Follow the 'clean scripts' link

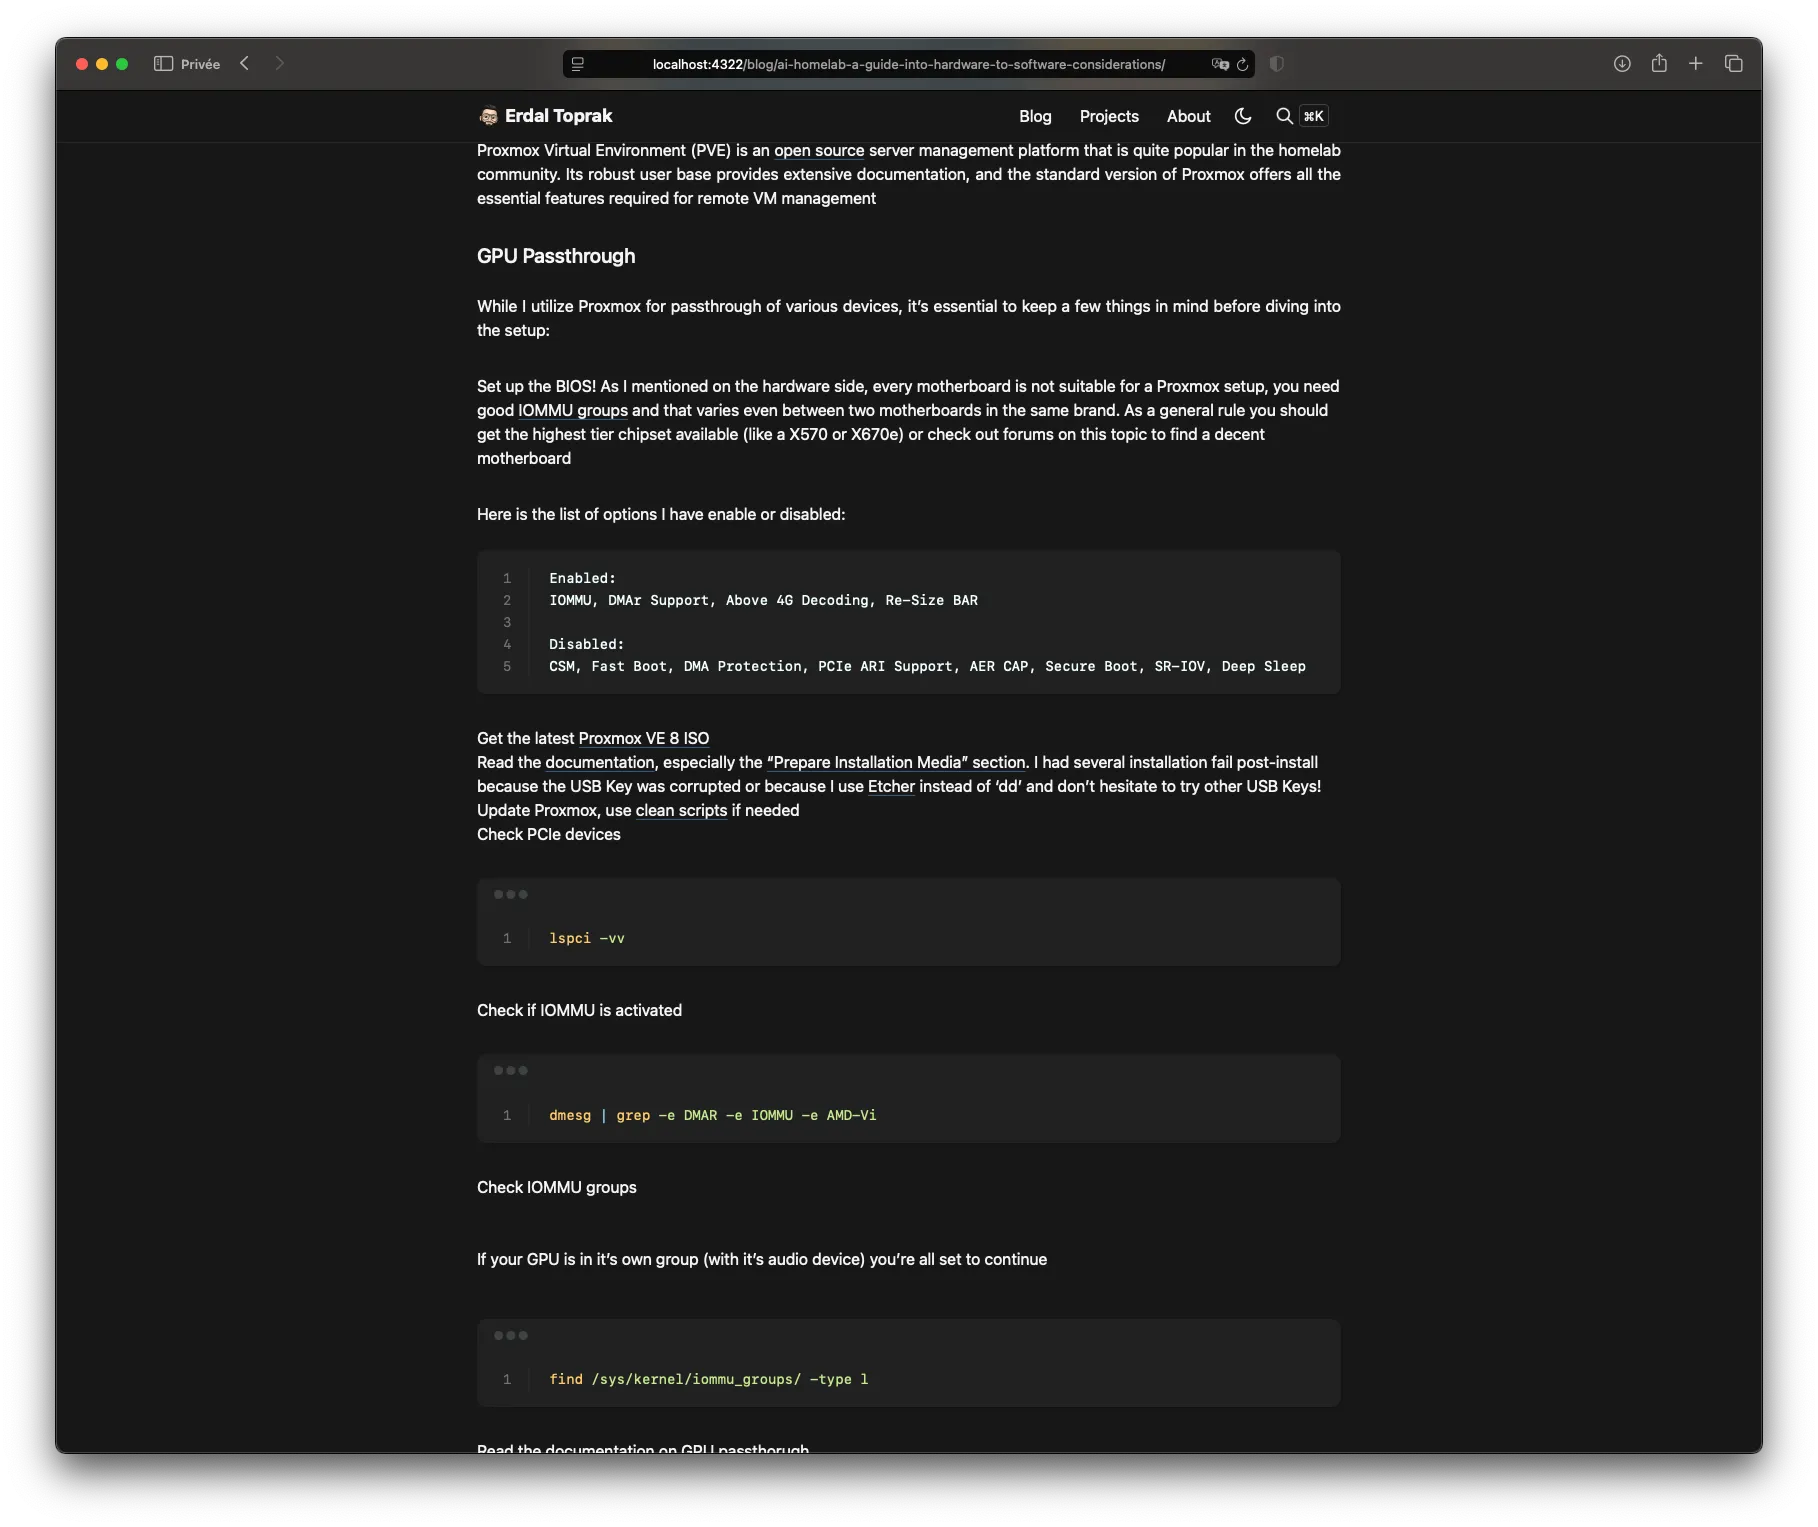pos(680,810)
